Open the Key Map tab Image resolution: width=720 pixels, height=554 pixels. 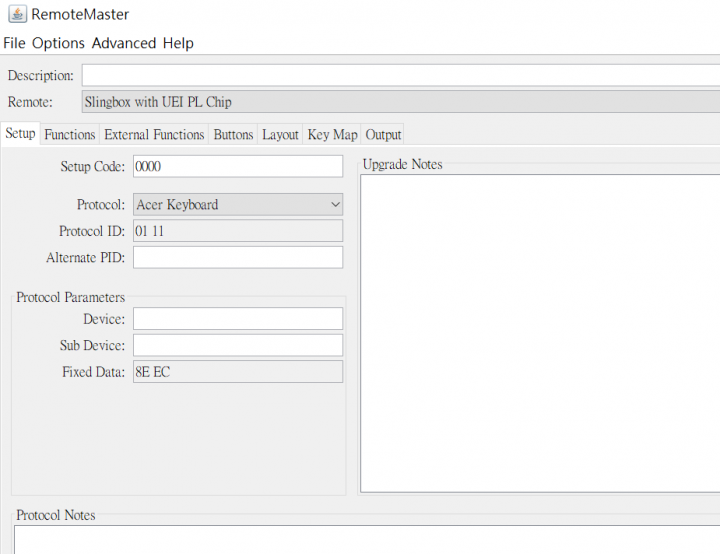332,135
